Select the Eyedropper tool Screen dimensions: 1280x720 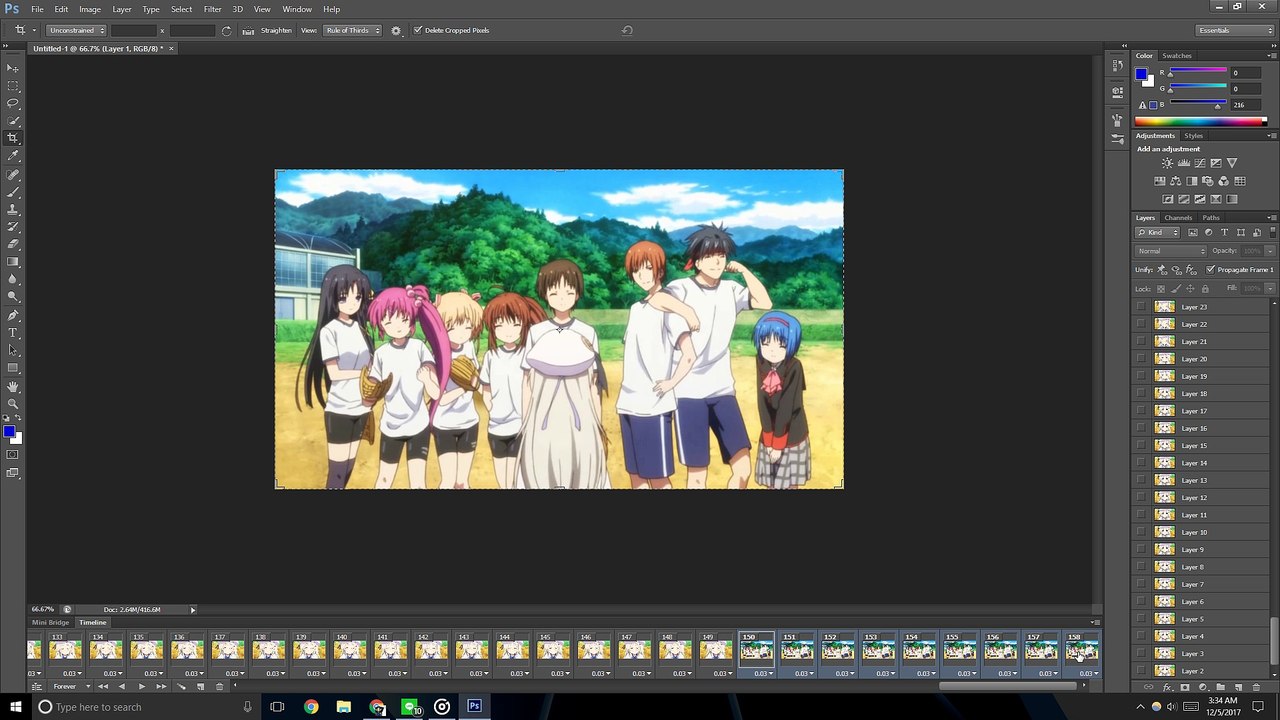pyautogui.click(x=13, y=156)
